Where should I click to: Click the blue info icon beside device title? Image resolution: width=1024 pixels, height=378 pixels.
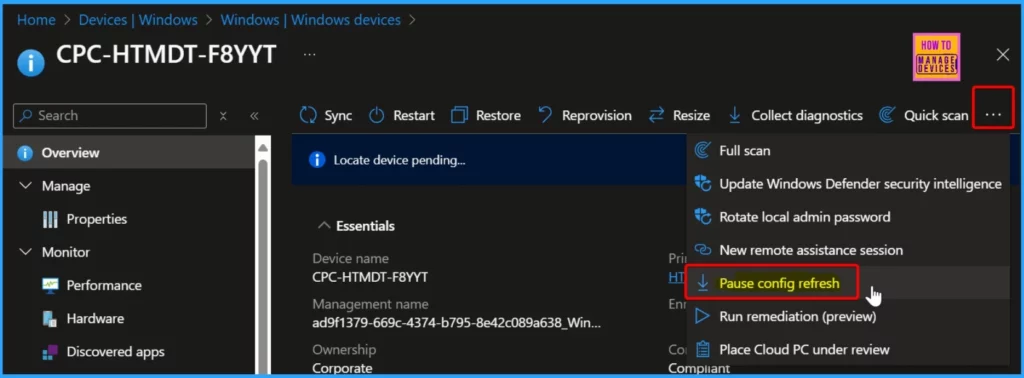coord(31,63)
